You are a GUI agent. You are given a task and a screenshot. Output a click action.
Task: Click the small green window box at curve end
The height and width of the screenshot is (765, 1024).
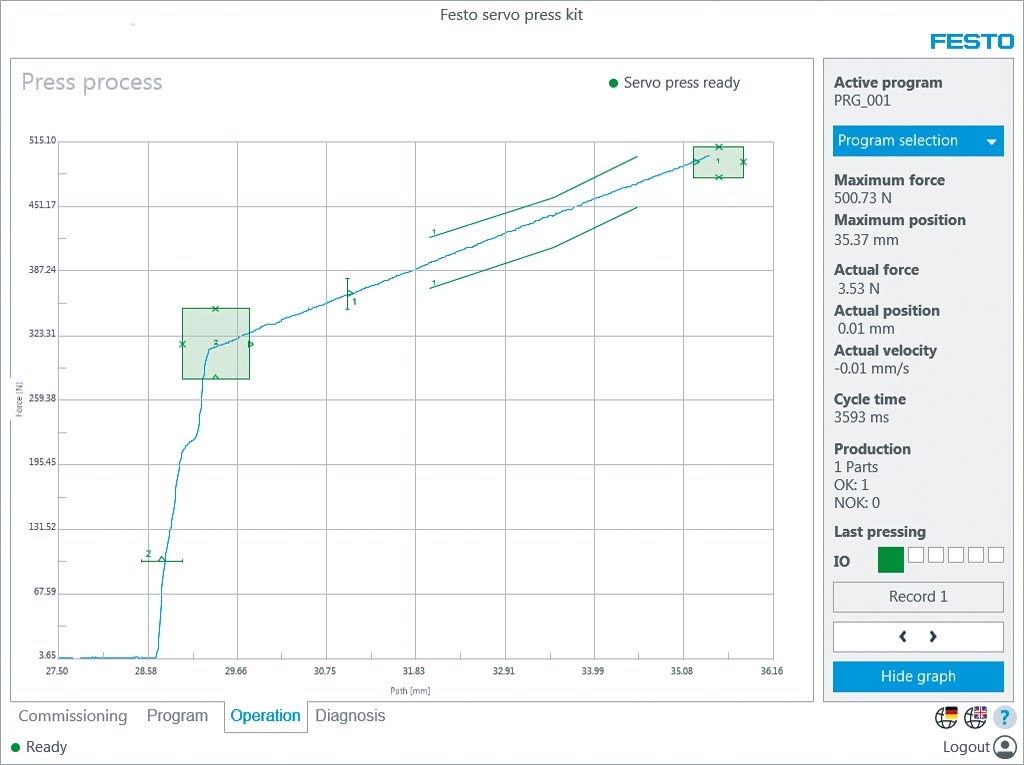(718, 162)
